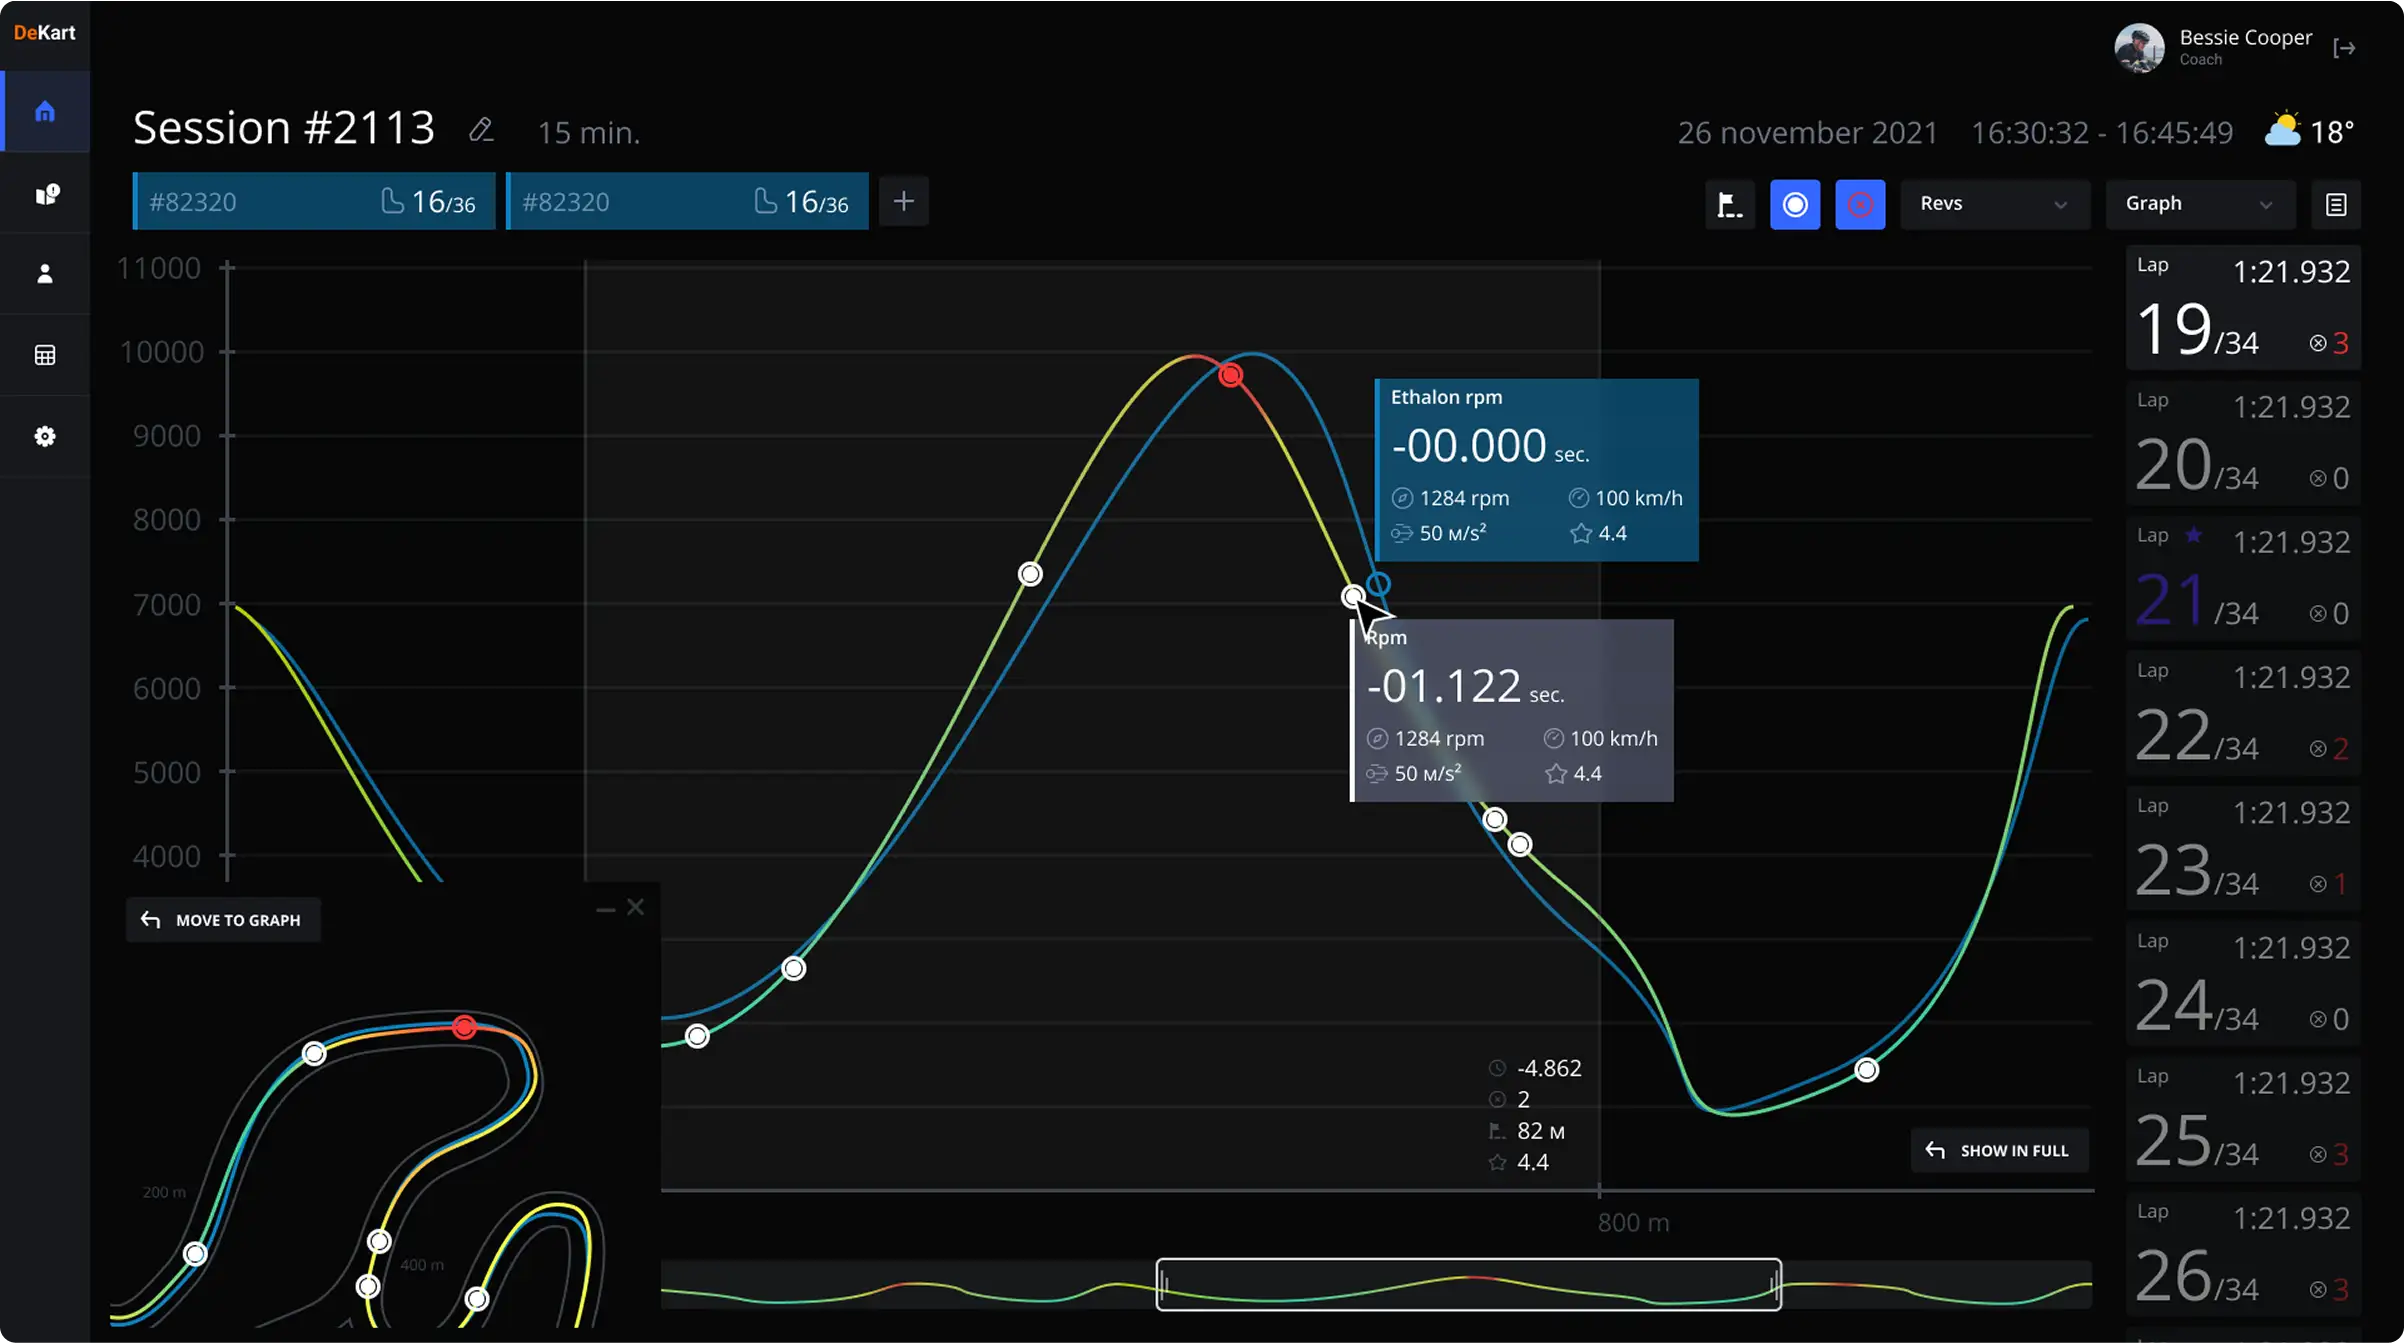
Task: Select lap 22/34 in lap list
Action: [x=2242, y=713]
